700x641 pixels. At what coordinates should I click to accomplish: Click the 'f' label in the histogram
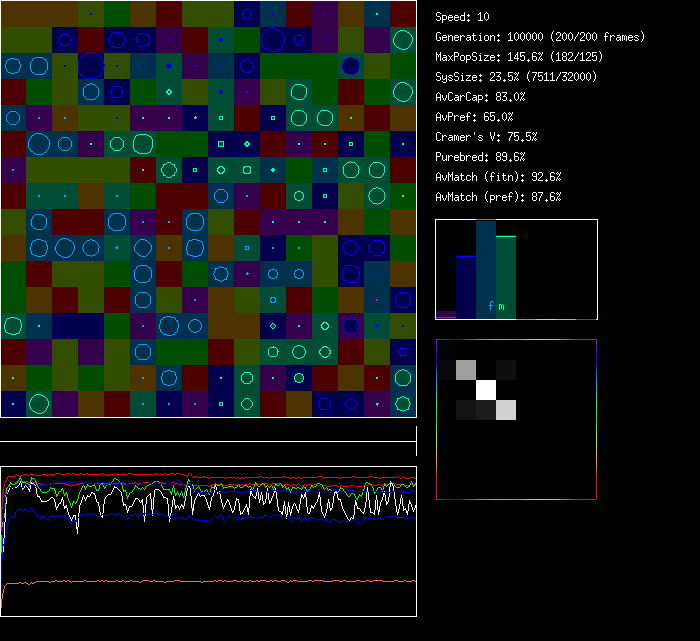[491, 306]
